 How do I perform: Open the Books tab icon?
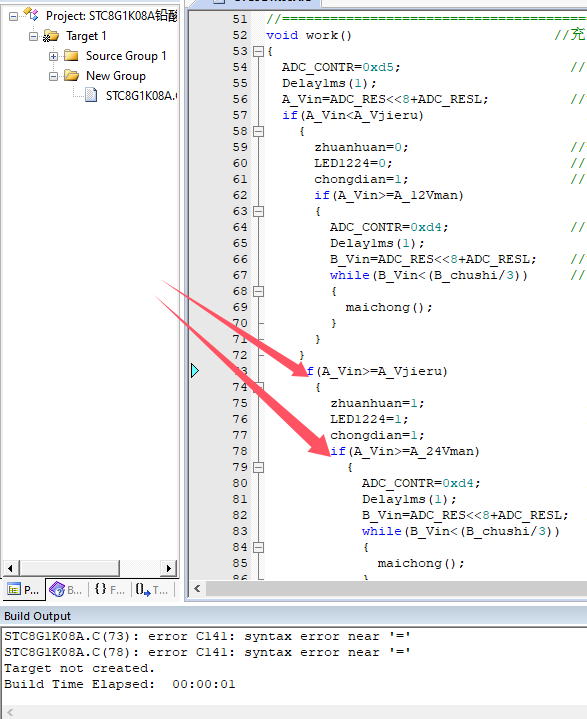[x=57, y=589]
